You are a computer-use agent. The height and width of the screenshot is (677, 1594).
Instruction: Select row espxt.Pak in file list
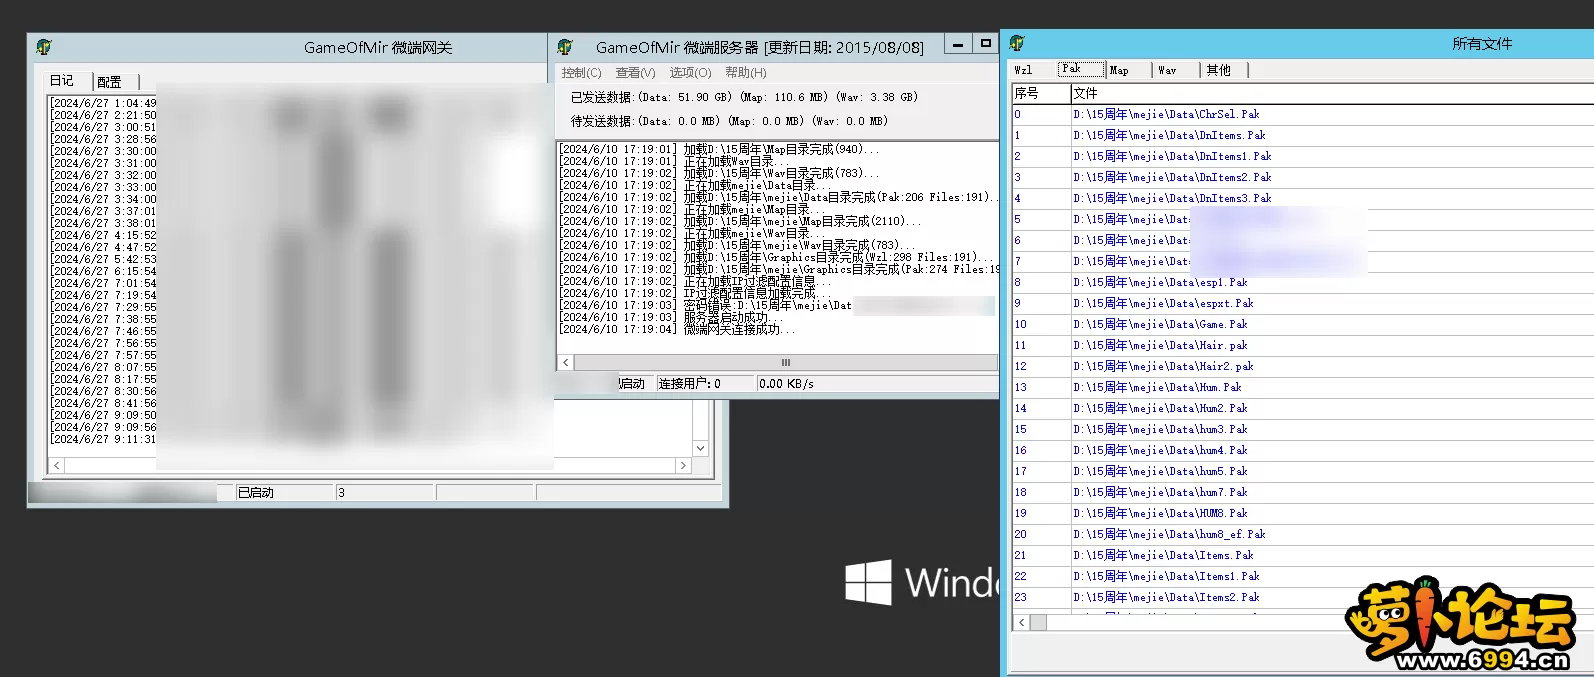(x=1303, y=303)
